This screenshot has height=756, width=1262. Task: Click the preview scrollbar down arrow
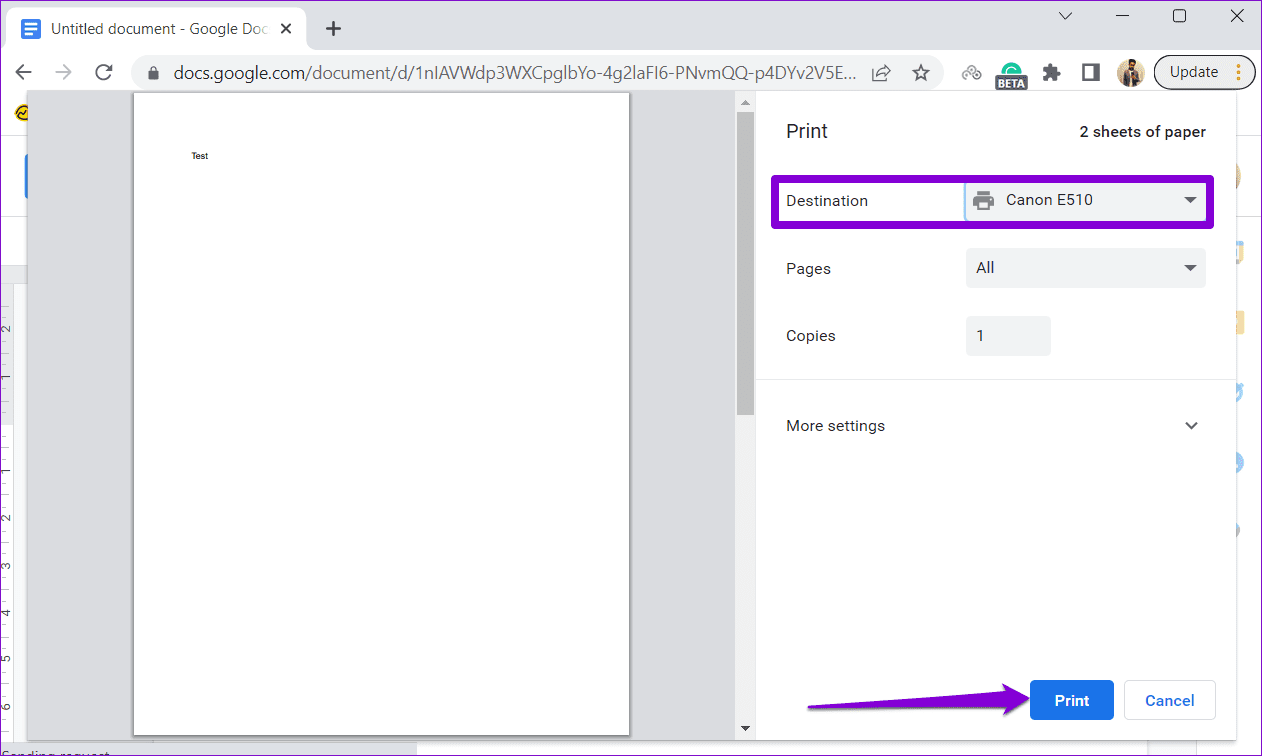pos(745,728)
